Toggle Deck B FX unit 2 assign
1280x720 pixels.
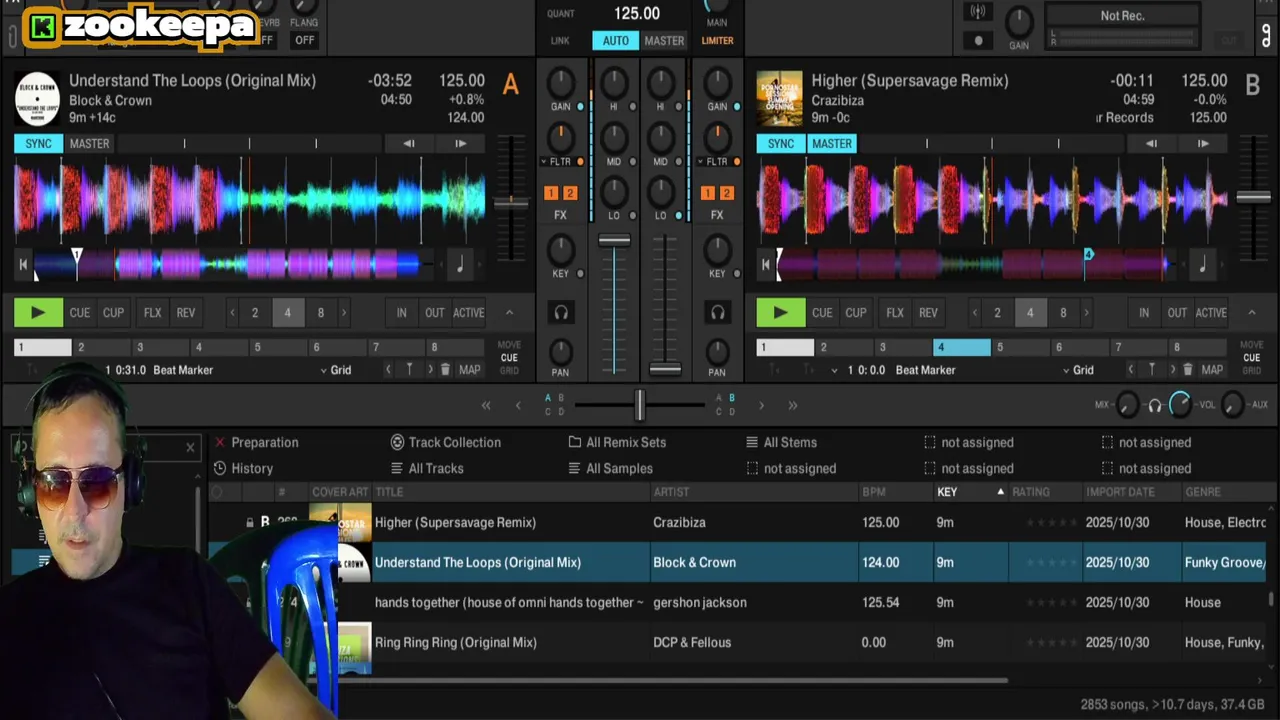tap(726, 193)
